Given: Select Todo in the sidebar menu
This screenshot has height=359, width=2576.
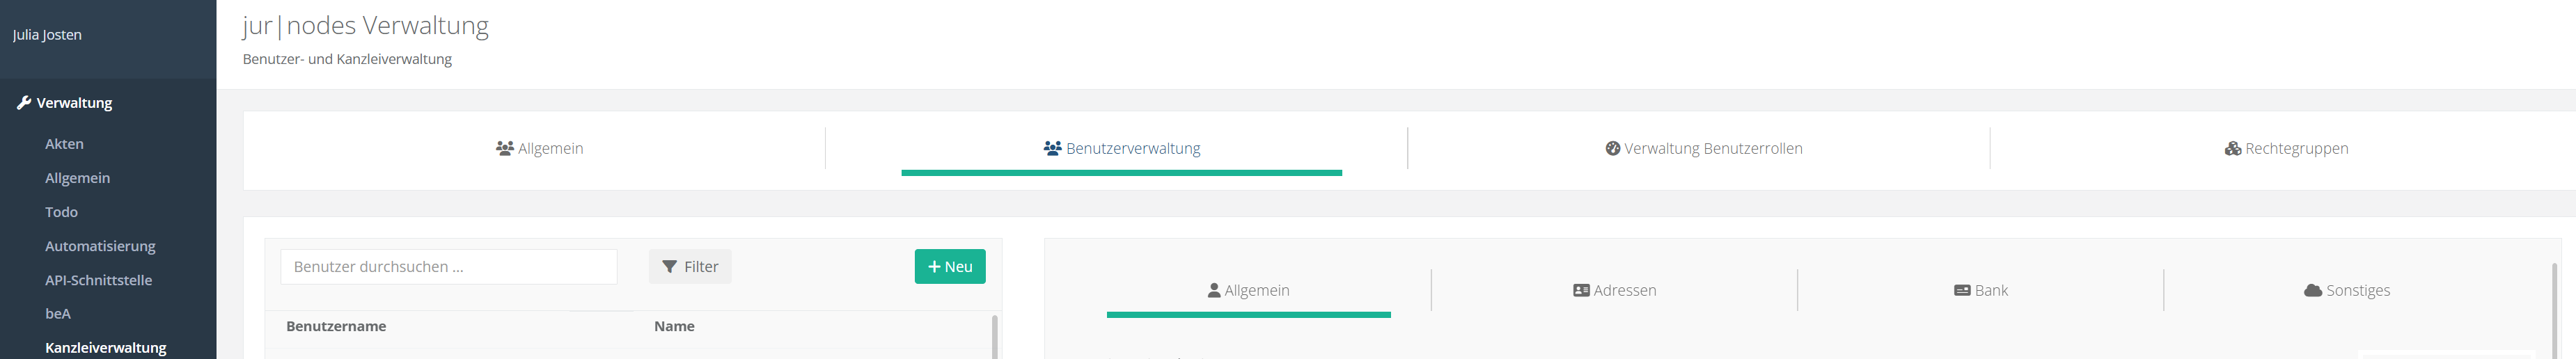Looking at the screenshot, I should 61,212.
